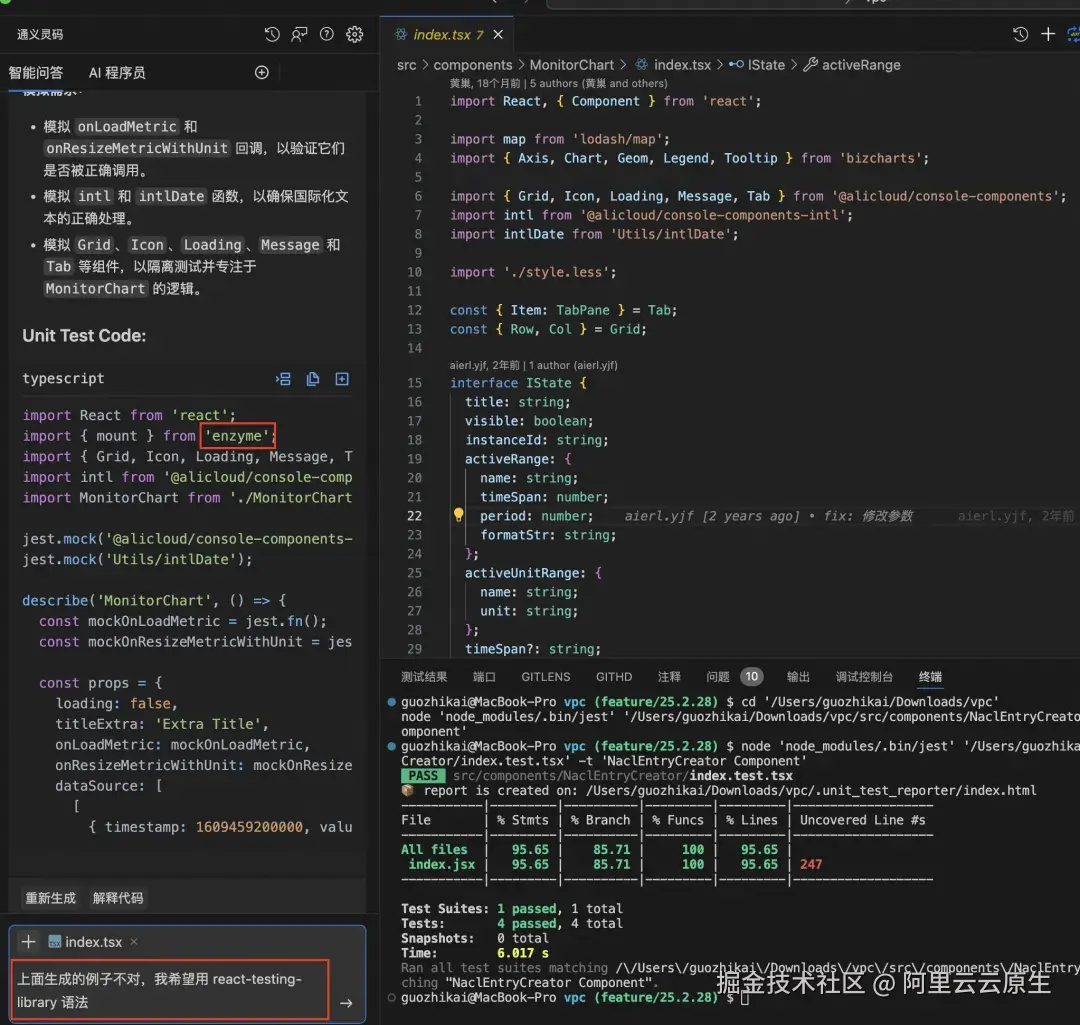
Task: Open chat history in Tongyi Lingma panel
Action: pyautogui.click(x=272, y=34)
